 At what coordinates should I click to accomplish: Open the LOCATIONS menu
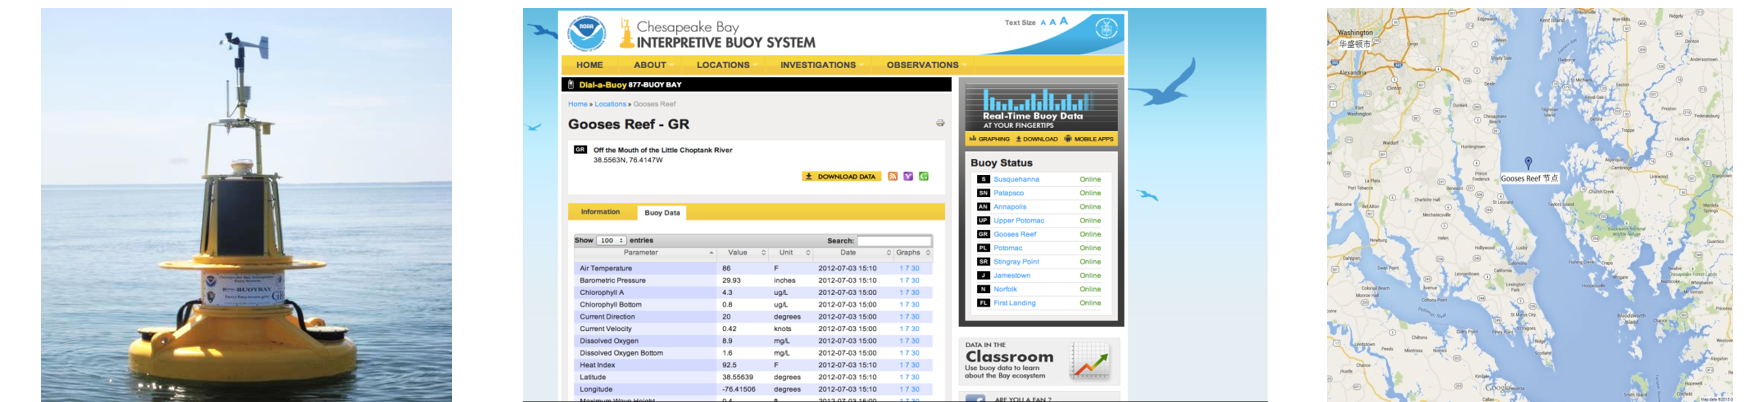(x=723, y=65)
